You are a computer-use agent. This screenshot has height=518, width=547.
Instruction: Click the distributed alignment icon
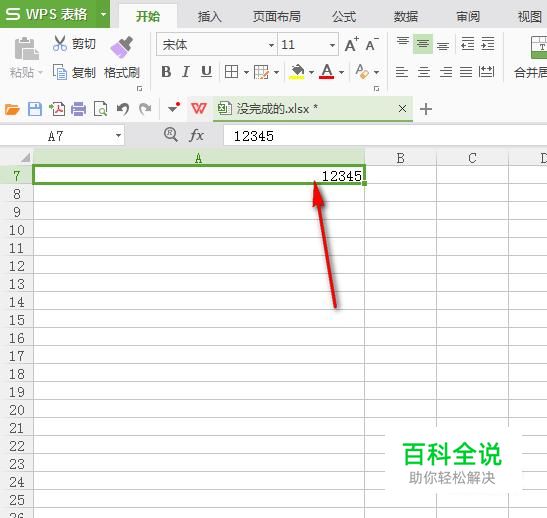(486, 72)
